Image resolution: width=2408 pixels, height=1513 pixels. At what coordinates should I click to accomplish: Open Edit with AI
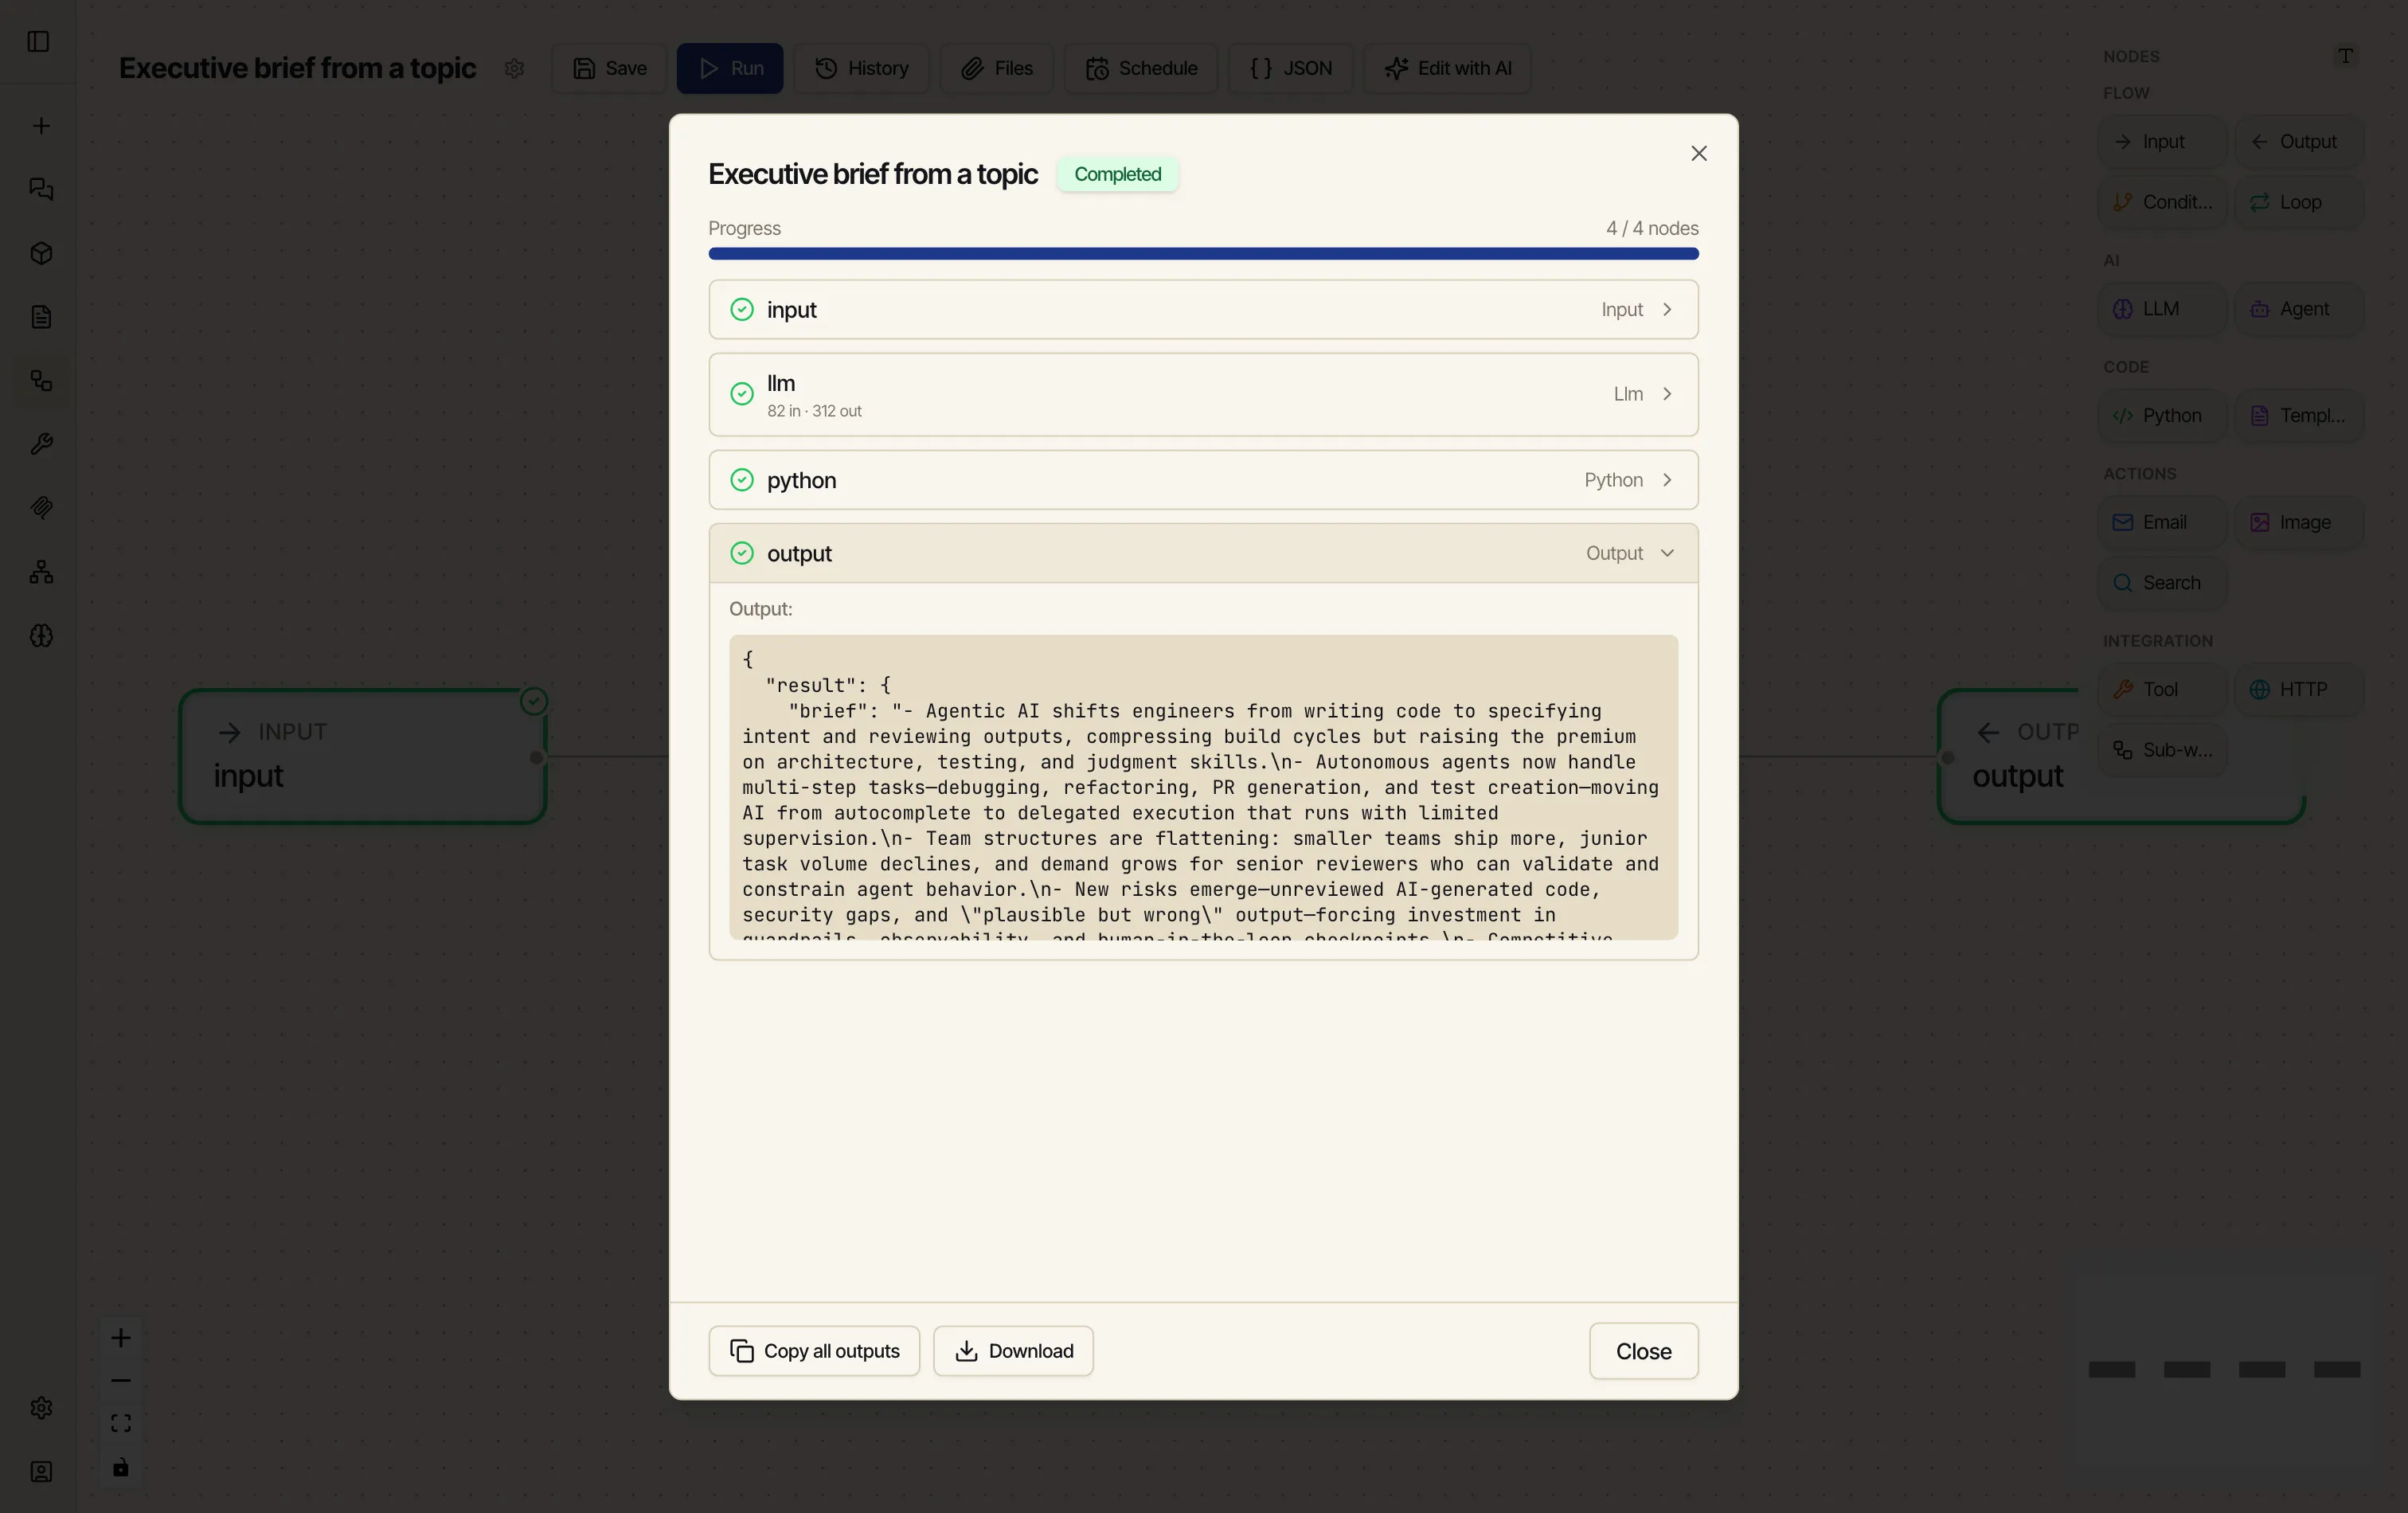pyautogui.click(x=1447, y=68)
